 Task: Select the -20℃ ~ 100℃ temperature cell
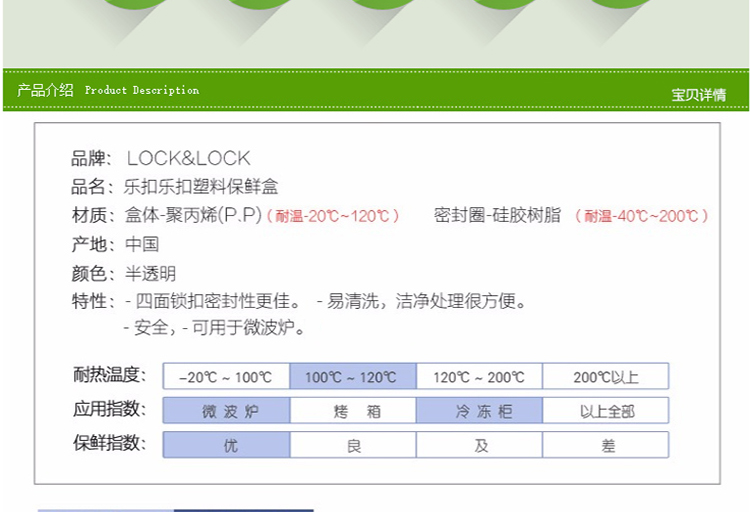[226, 377]
